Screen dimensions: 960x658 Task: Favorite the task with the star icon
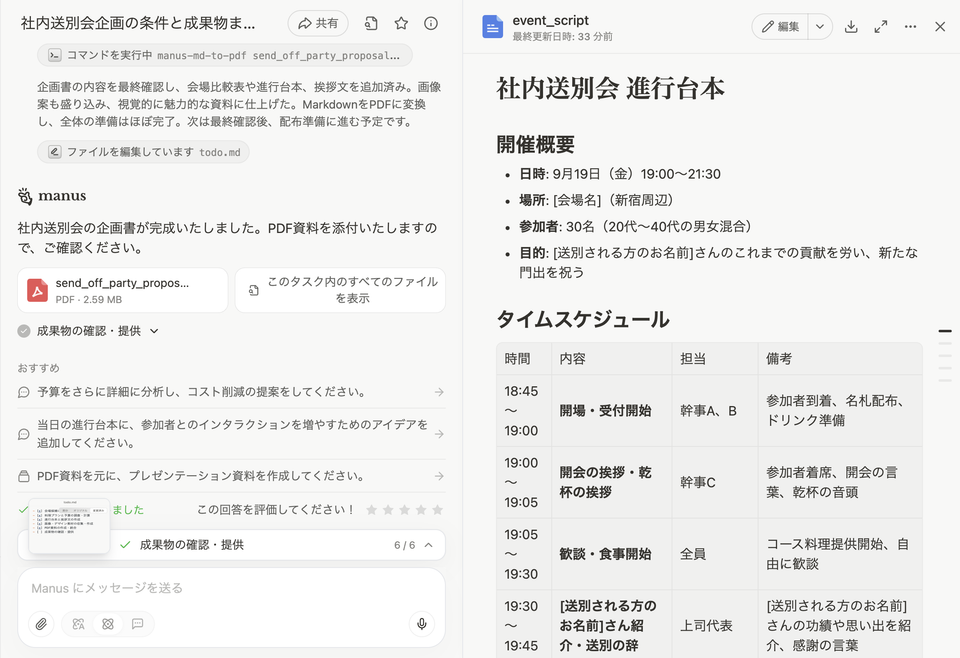click(x=401, y=23)
